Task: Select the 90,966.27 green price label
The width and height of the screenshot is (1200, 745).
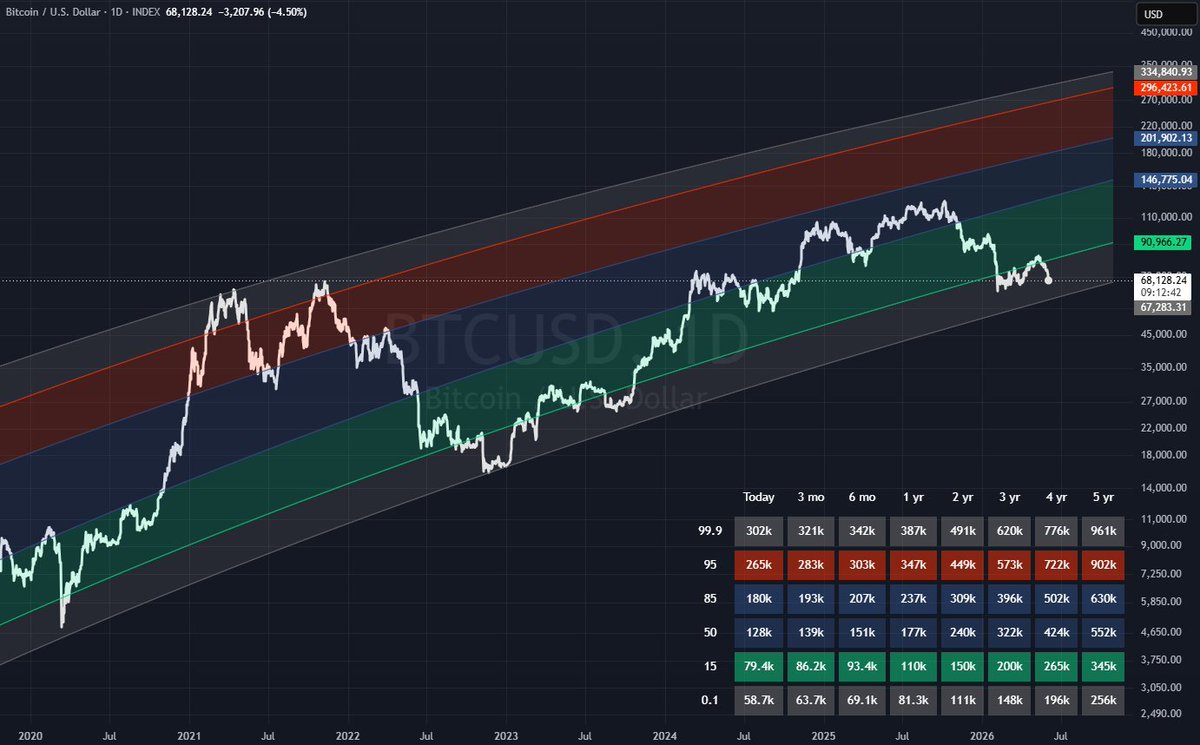Action: point(1165,242)
